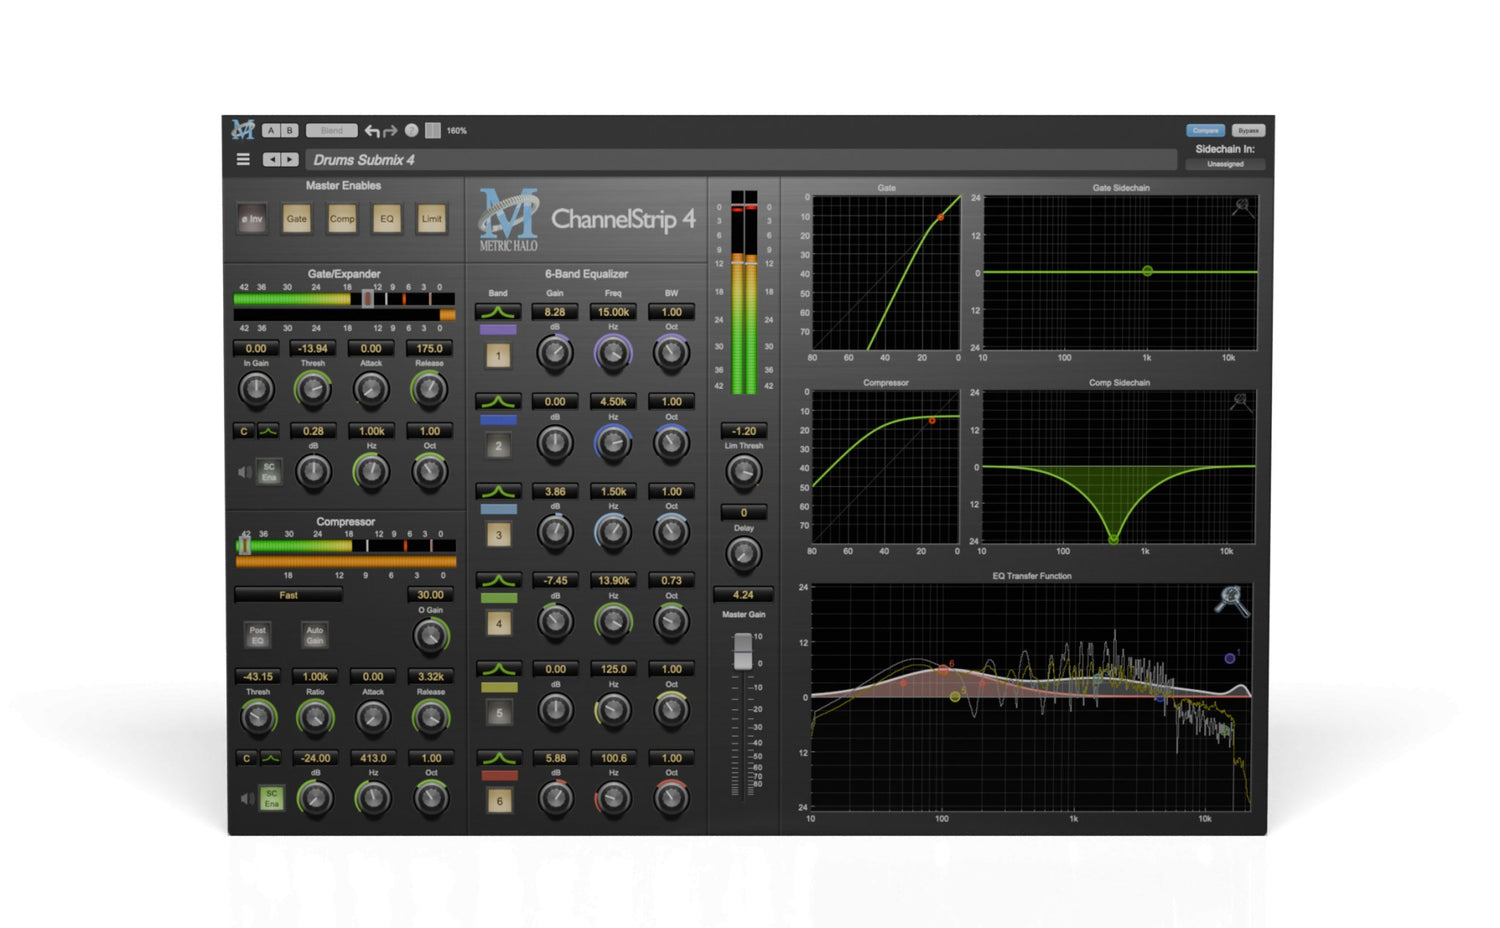
Task: Click the Compare button
Action: pos(1205,130)
